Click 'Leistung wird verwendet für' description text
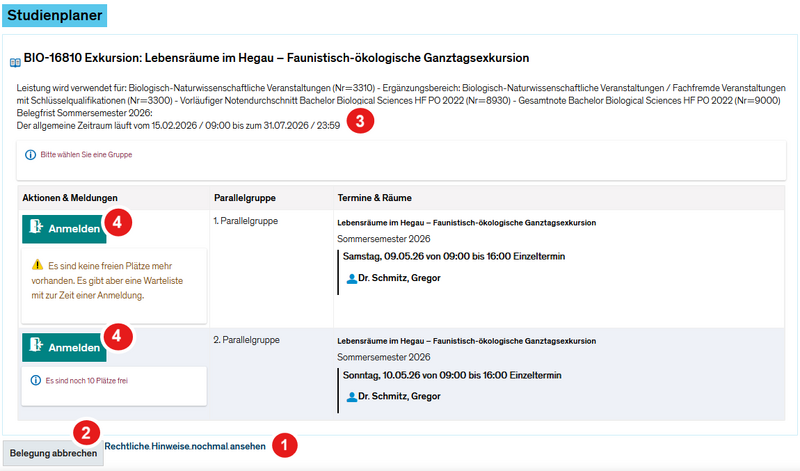This screenshot has width=800, height=471. tap(401, 94)
